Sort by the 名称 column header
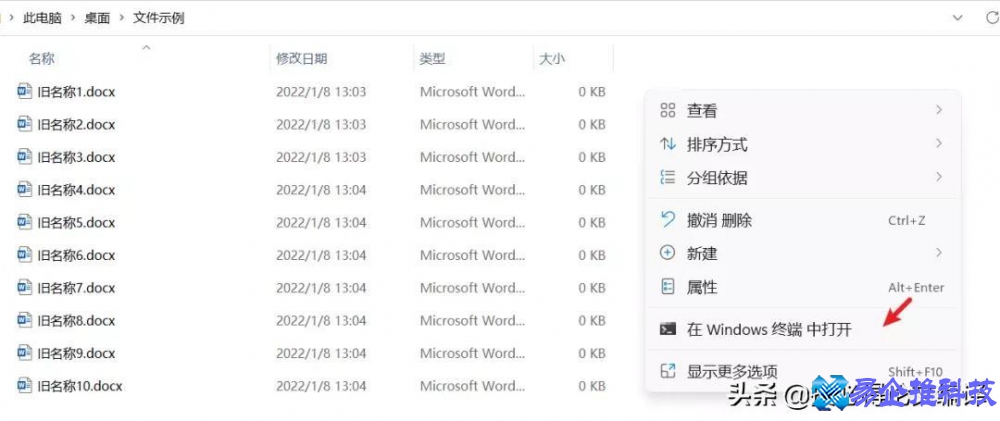The image size is (1000, 421). 41,59
